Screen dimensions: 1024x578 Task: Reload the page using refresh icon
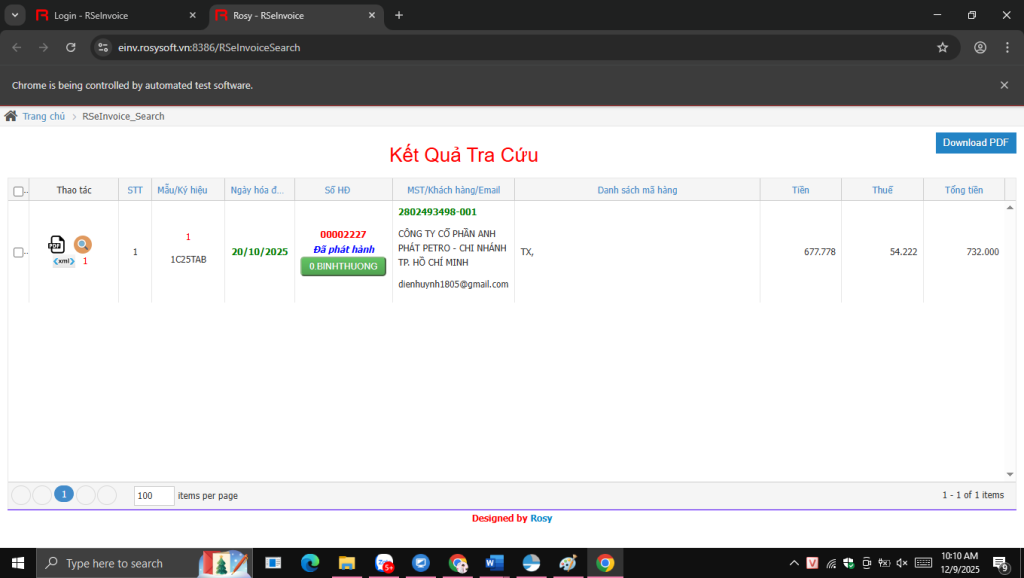tap(71, 47)
